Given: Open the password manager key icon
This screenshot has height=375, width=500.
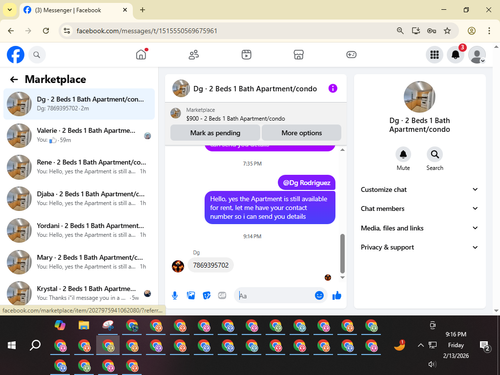Looking at the screenshot, I should (x=431, y=31).
